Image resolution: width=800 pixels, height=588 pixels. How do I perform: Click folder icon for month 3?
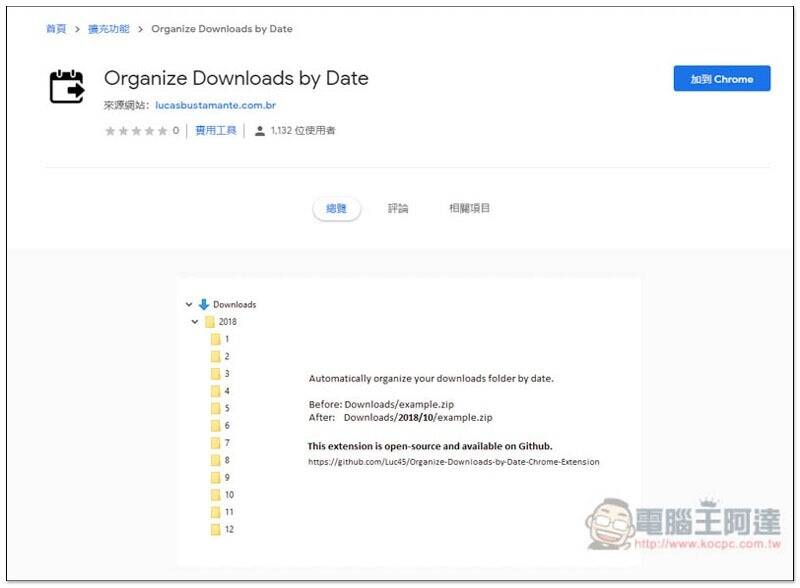[x=216, y=374]
